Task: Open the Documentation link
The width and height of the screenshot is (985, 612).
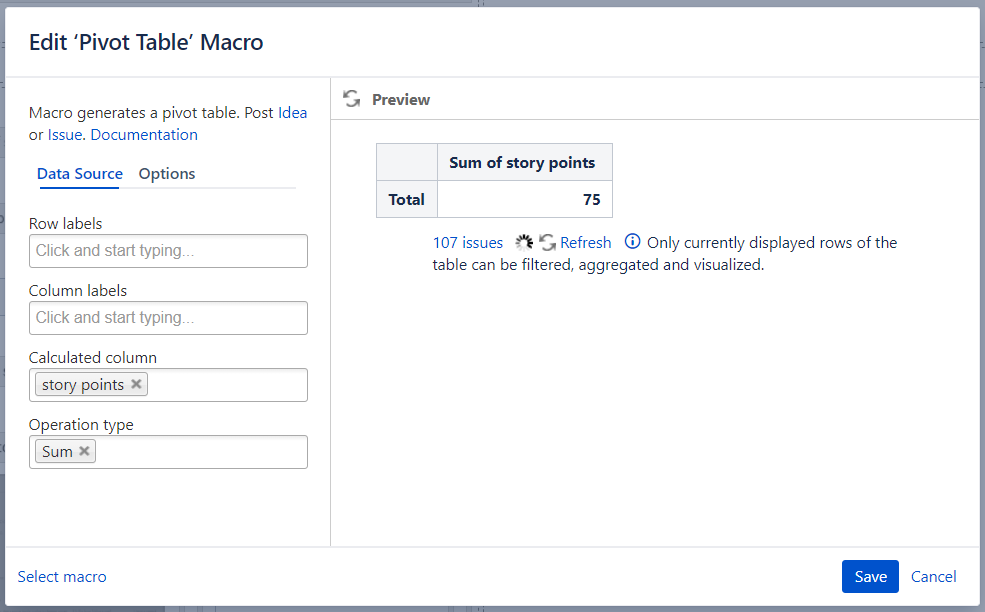Action: [144, 134]
